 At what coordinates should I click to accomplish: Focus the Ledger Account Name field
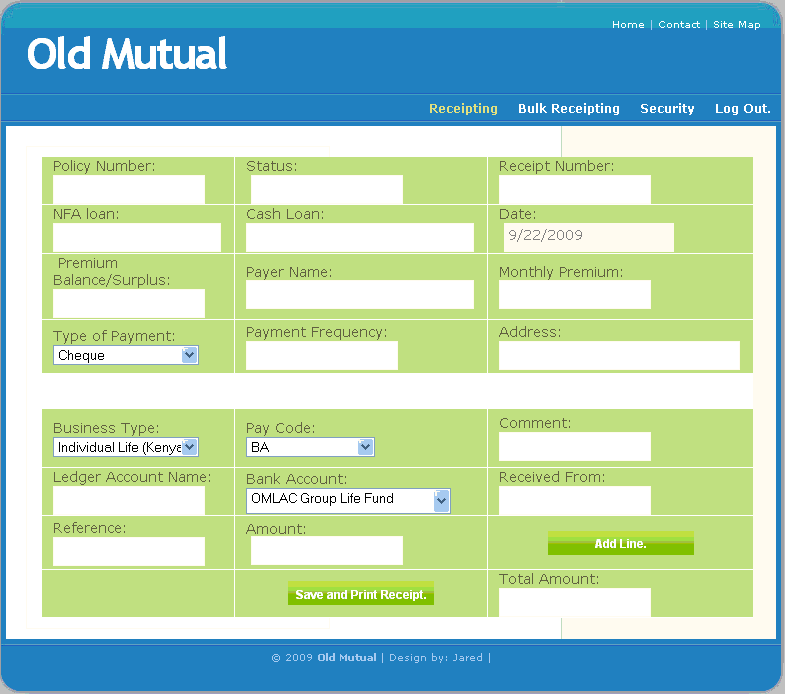(x=129, y=500)
